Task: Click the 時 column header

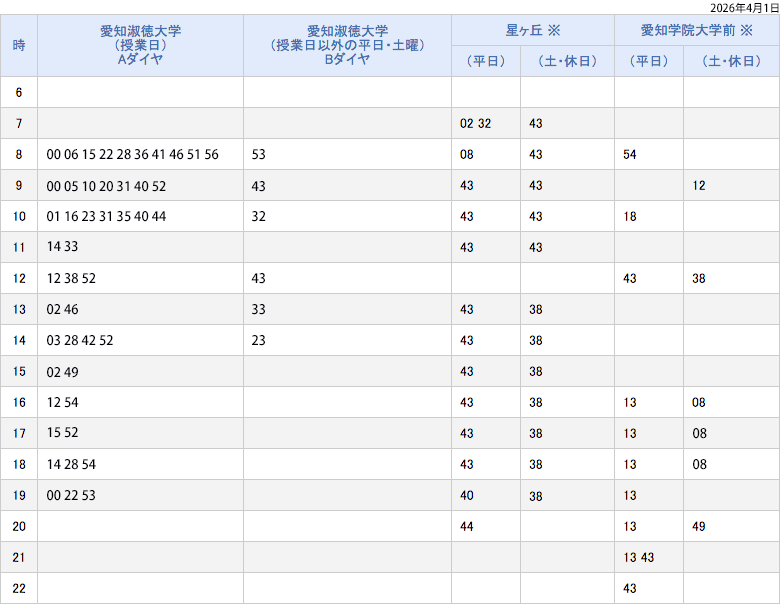Action: 19,46
